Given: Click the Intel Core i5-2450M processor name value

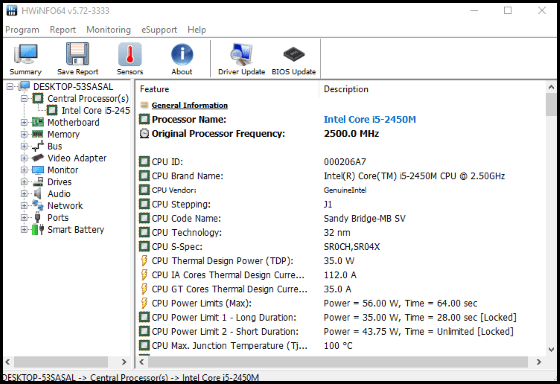Looking at the screenshot, I should (x=370, y=119).
